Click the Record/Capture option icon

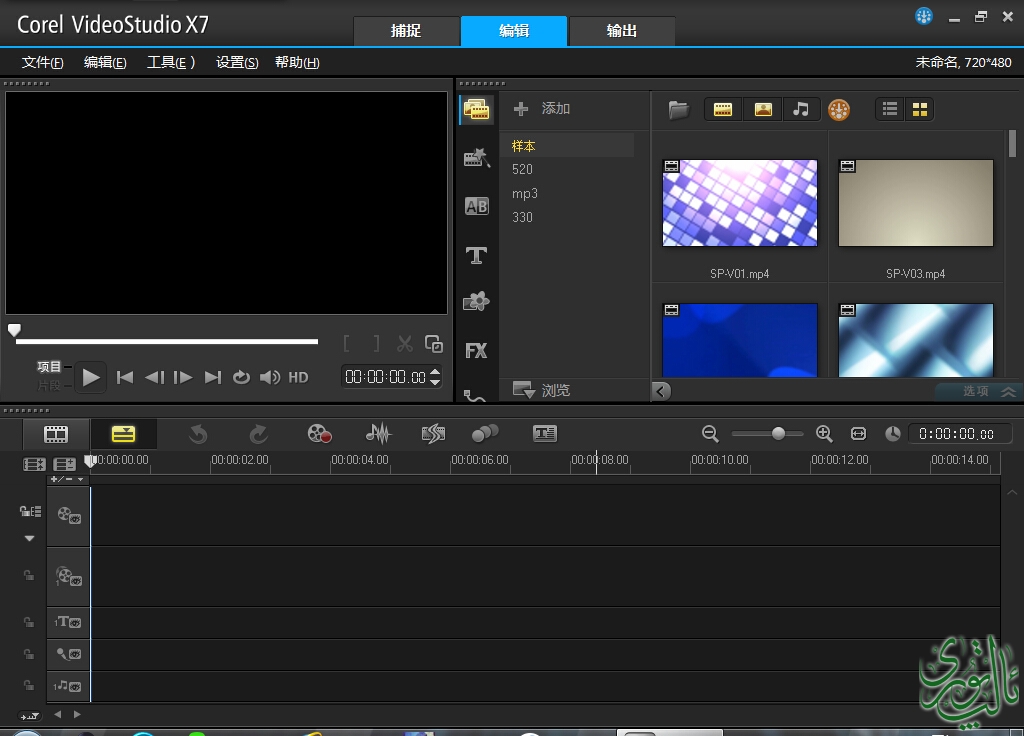(319, 434)
